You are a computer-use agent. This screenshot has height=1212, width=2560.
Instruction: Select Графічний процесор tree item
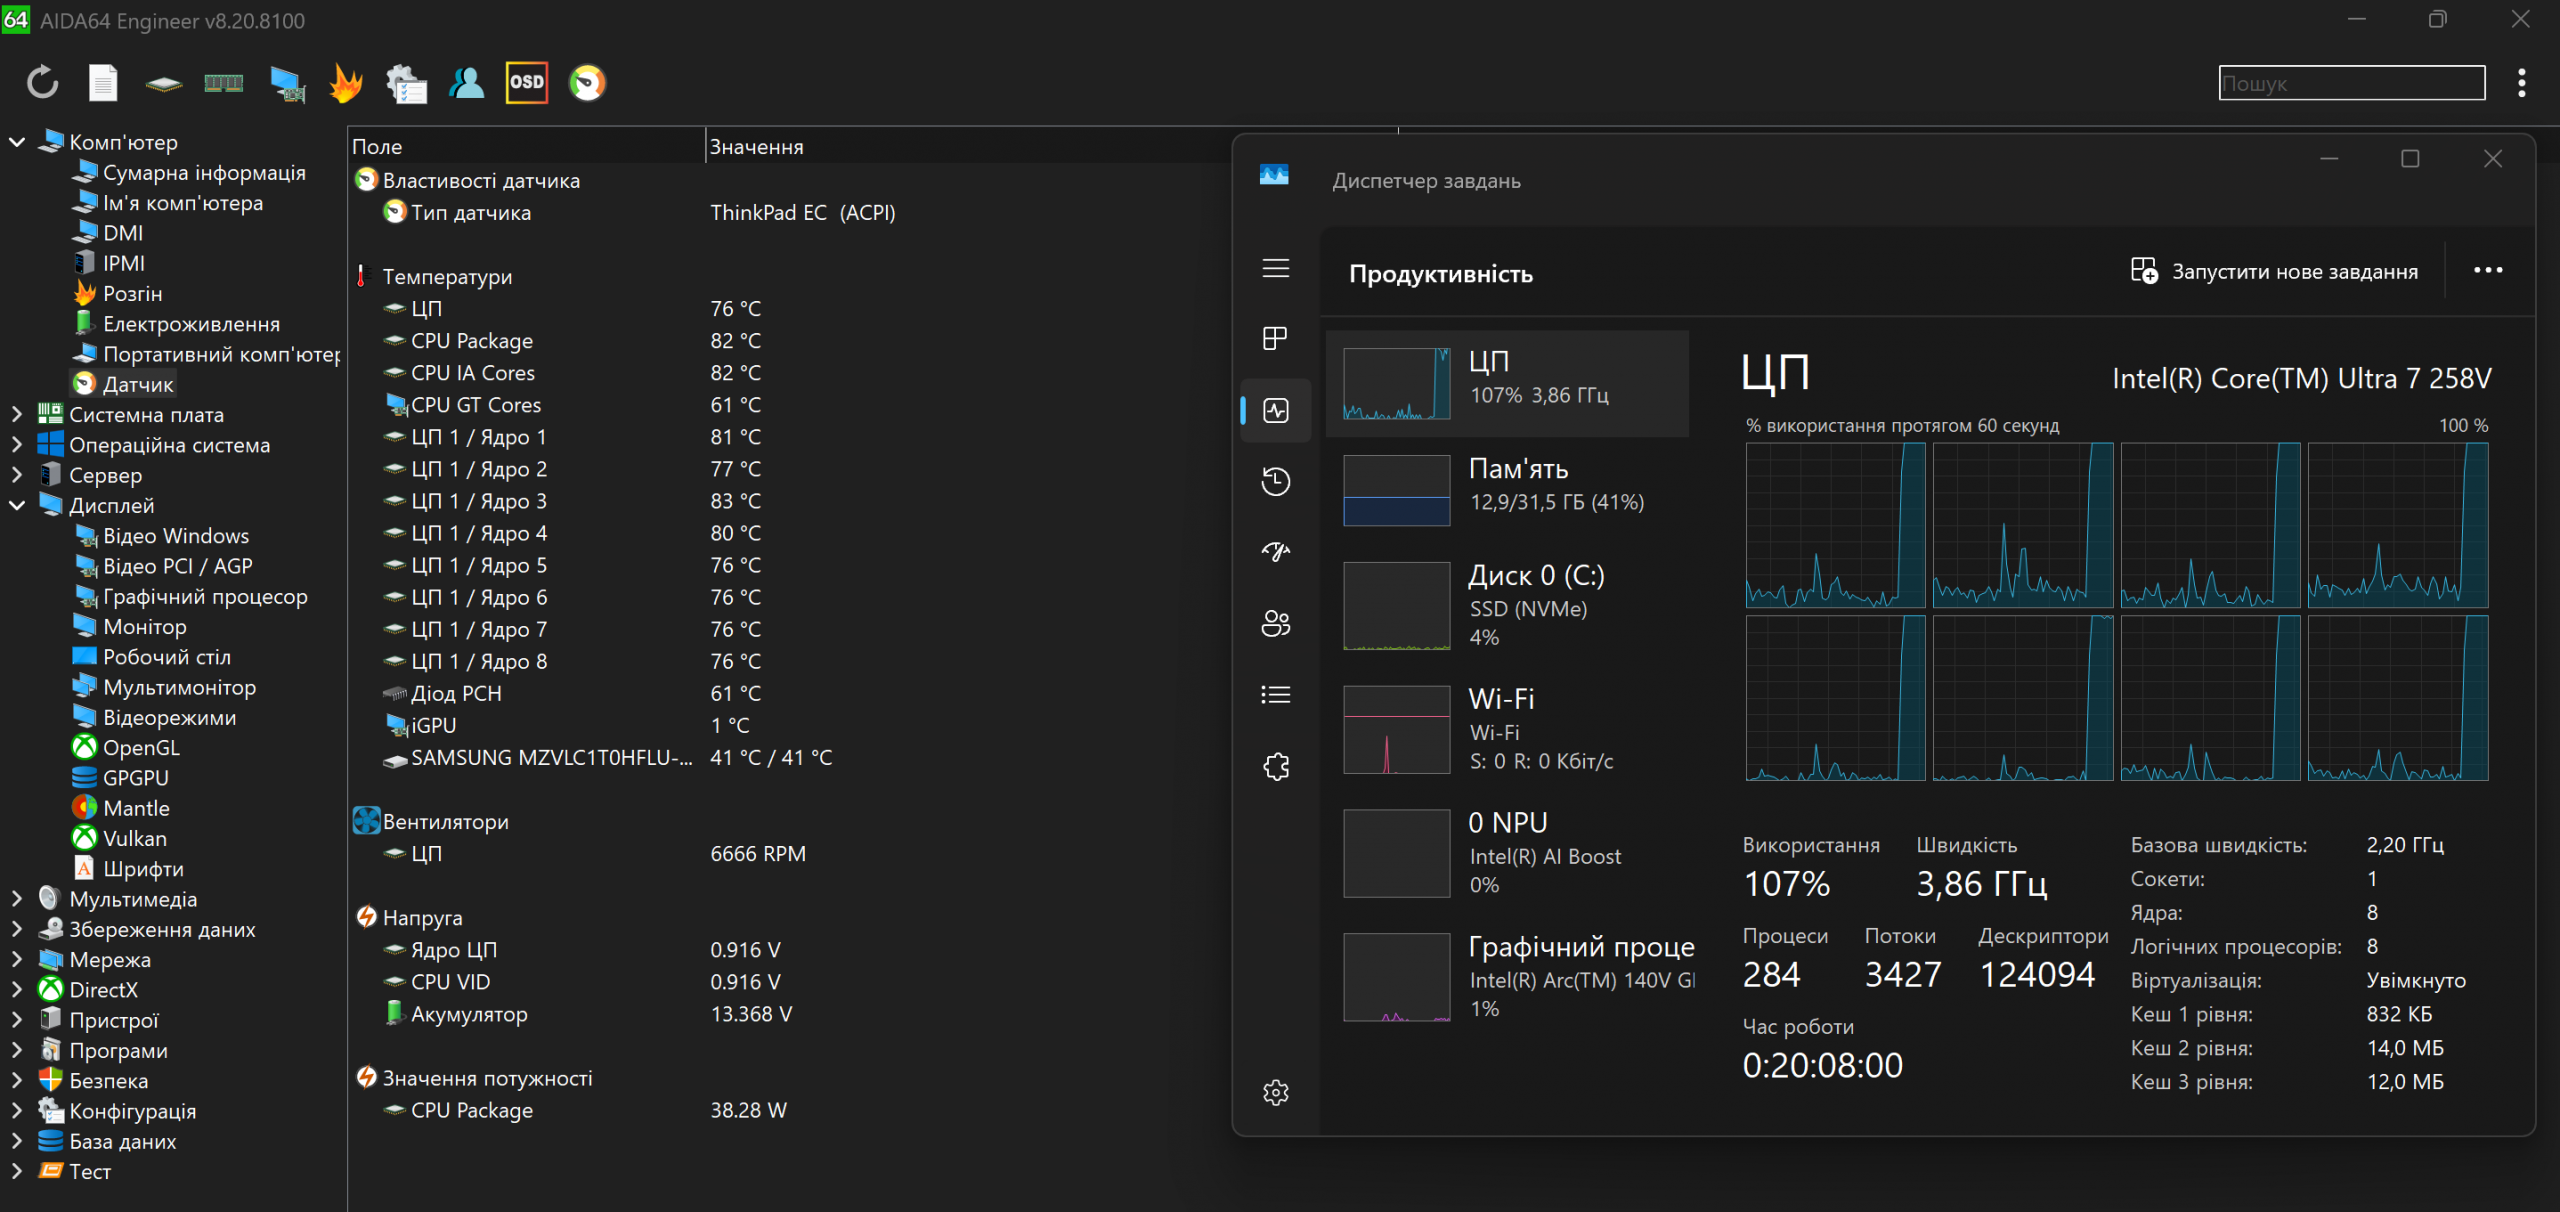click(204, 596)
